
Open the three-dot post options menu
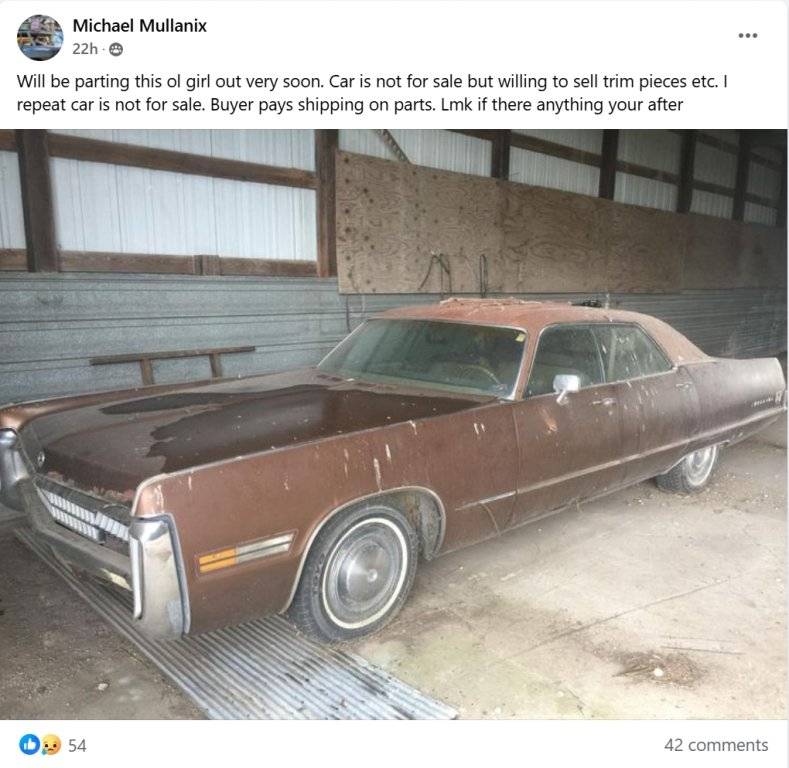pyautogui.click(x=747, y=36)
